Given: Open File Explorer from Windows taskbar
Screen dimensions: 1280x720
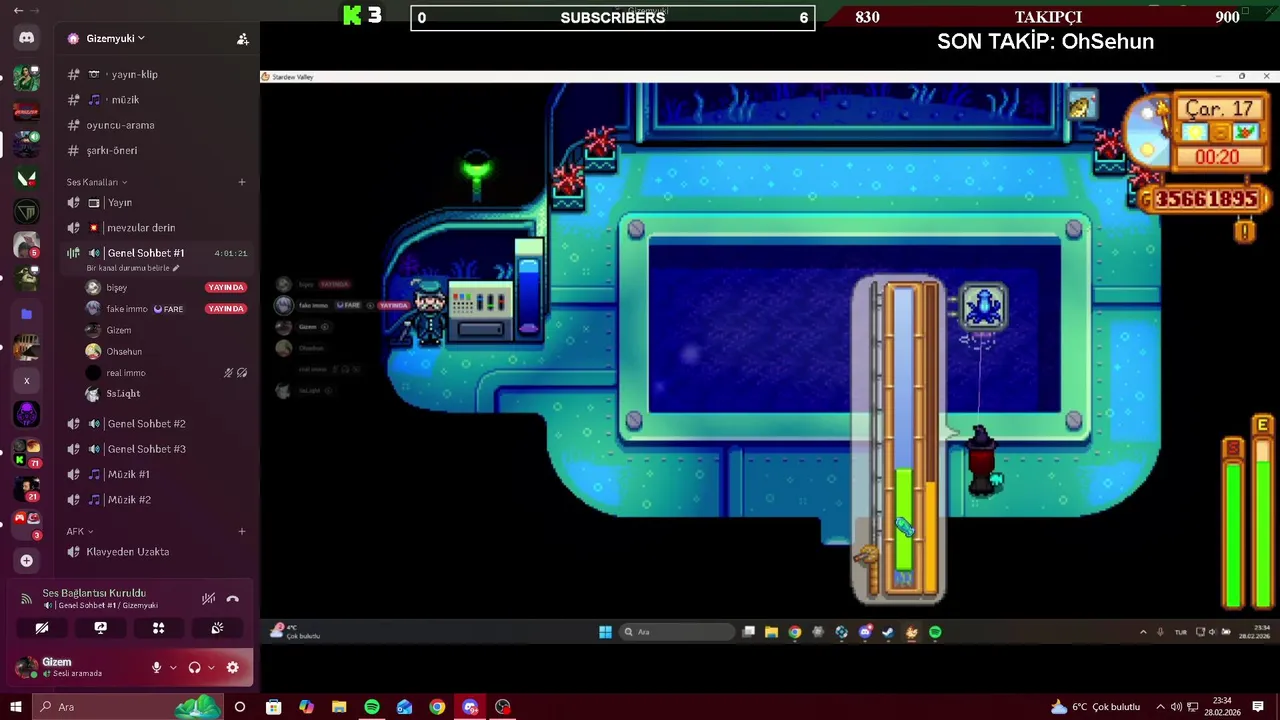Looking at the screenshot, I should (x=339, y=707).
